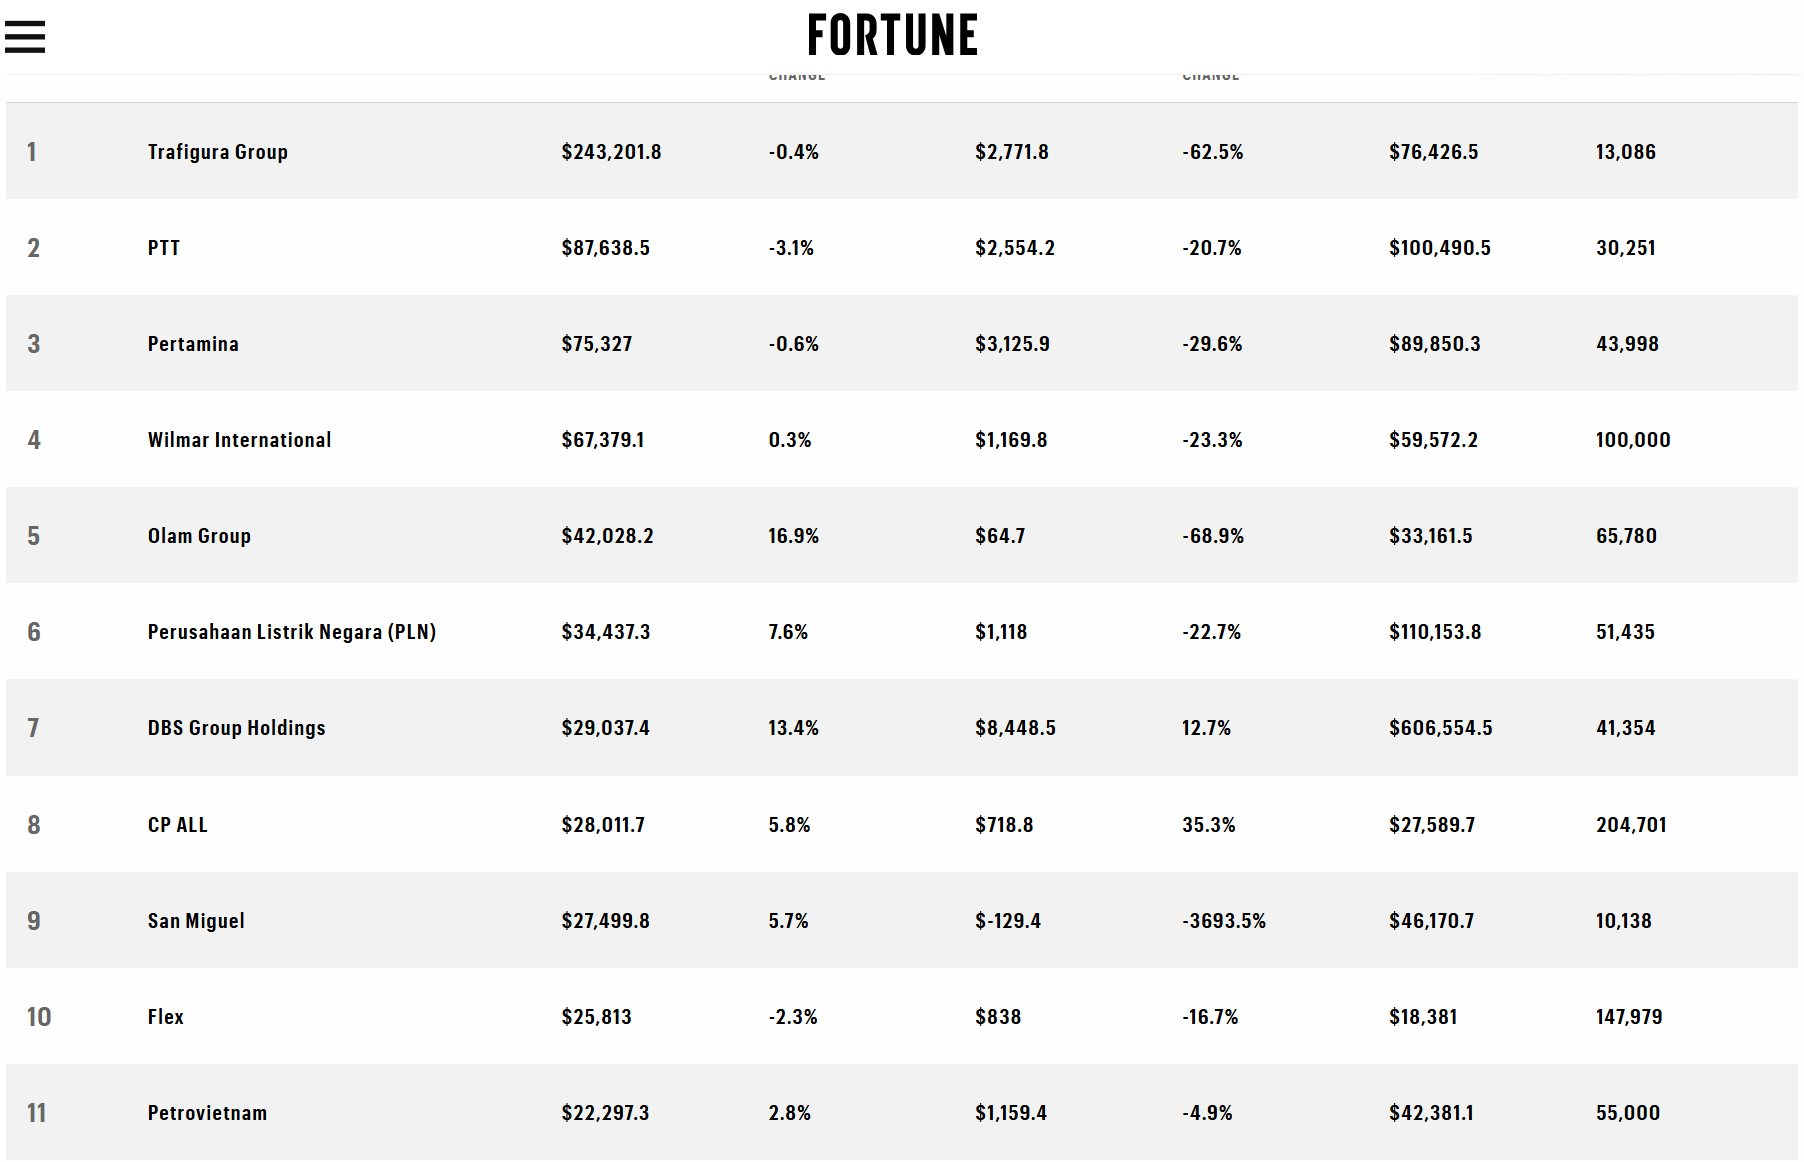1804x1162 pixels.
Task: Open Trafigura Group company link
Action: coord(218,152)
